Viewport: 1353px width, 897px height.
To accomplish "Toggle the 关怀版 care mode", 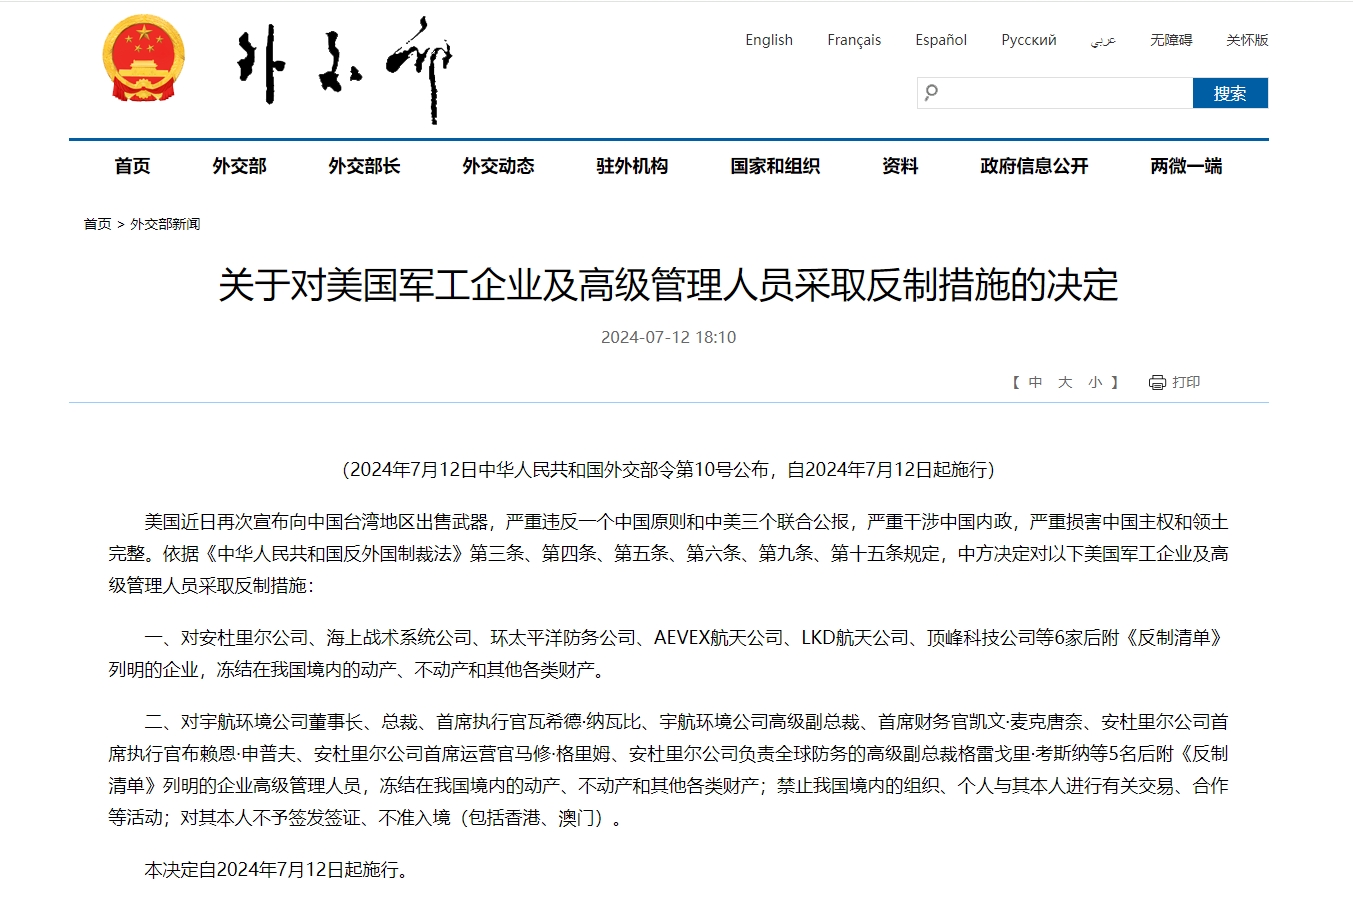I will pos(1246,40).
